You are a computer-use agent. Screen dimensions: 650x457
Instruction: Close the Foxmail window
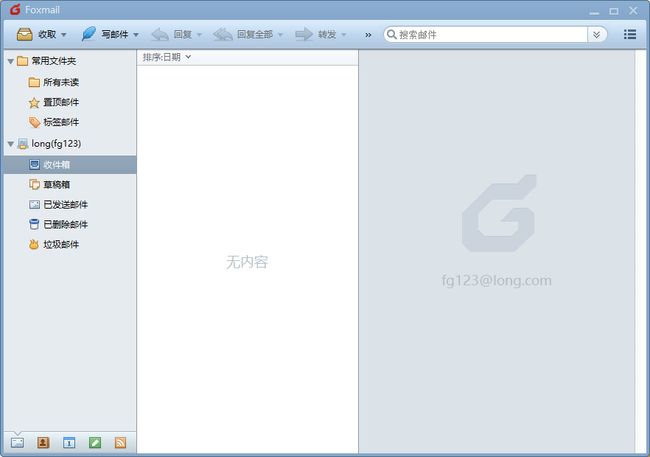[633, 10]
